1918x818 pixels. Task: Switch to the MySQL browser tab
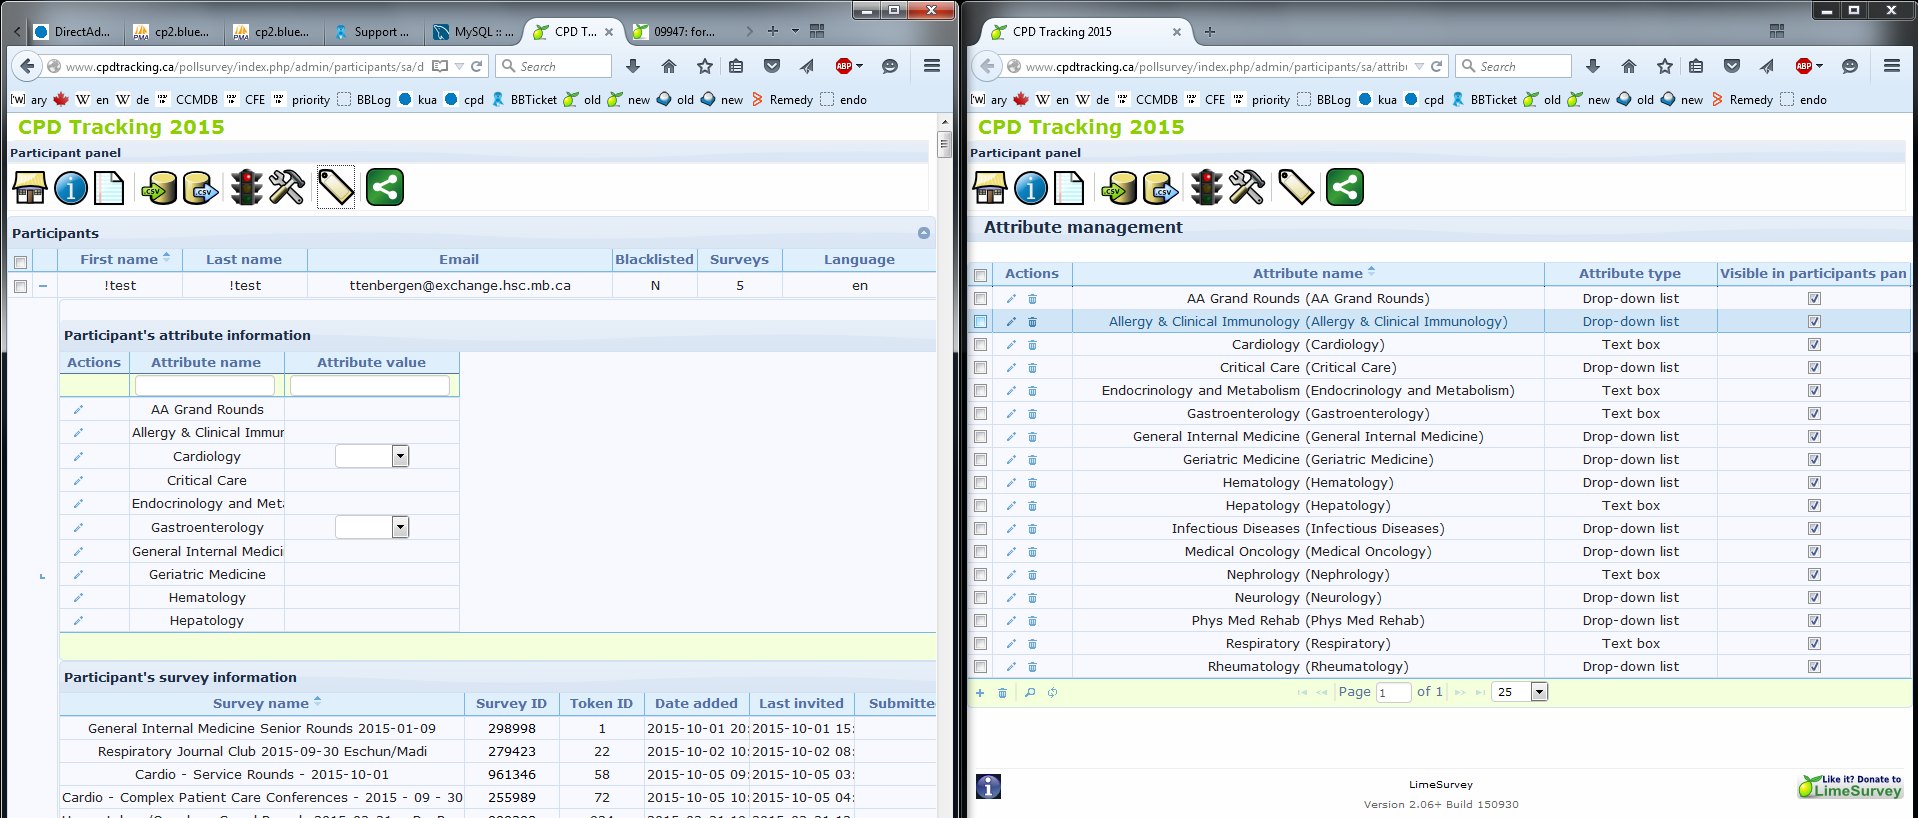(473, 32)
